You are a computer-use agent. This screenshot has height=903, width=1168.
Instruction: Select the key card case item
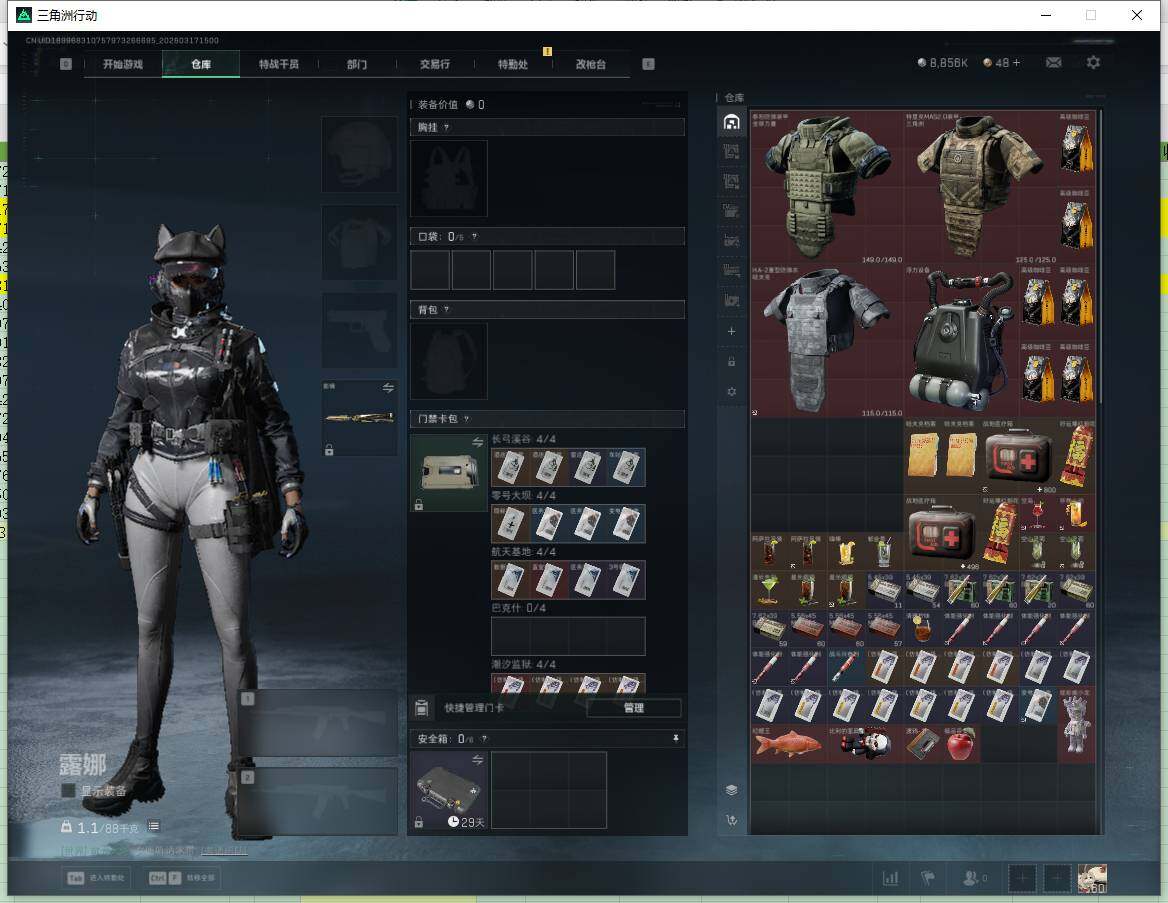pos(448,472)
